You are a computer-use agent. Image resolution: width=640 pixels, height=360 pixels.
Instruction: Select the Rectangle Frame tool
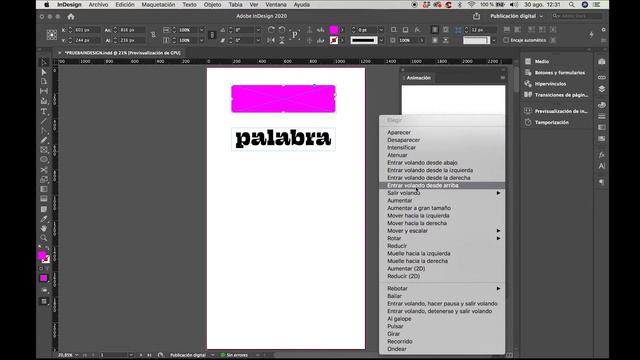tap(44, 150)
